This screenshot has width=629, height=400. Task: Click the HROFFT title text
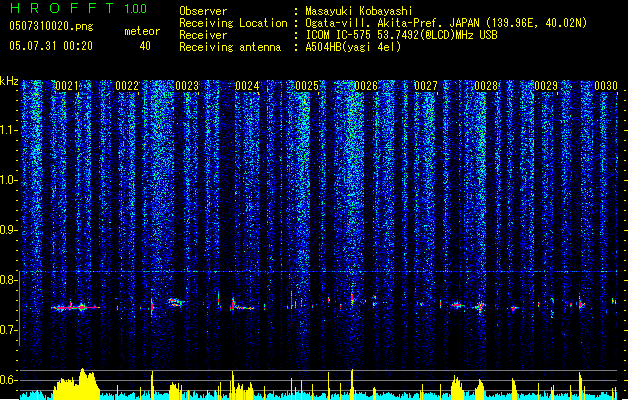click(x=62, y=8)
